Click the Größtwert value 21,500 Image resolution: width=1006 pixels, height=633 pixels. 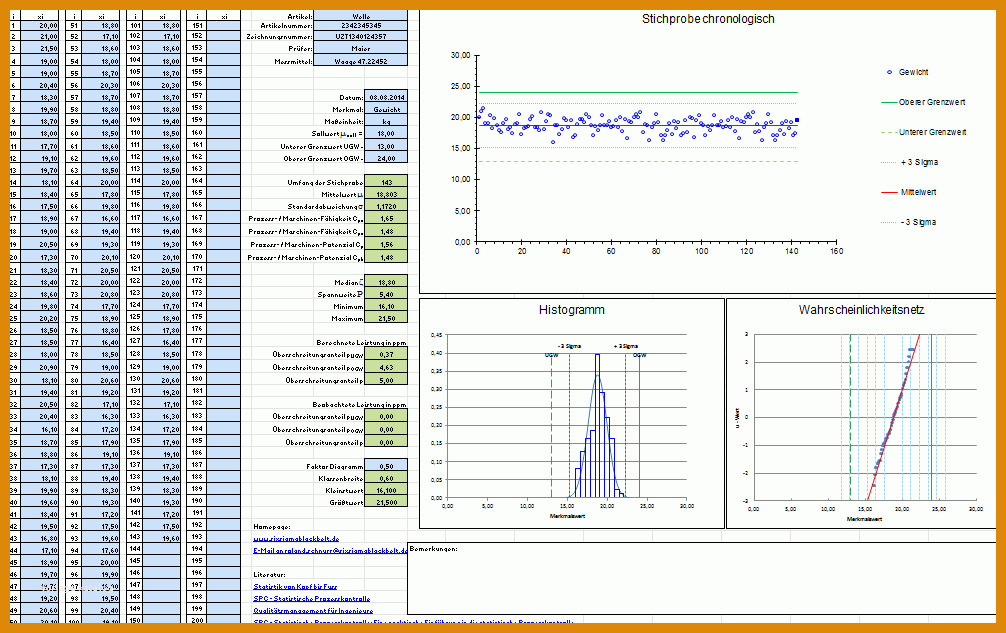pos(386,502)
